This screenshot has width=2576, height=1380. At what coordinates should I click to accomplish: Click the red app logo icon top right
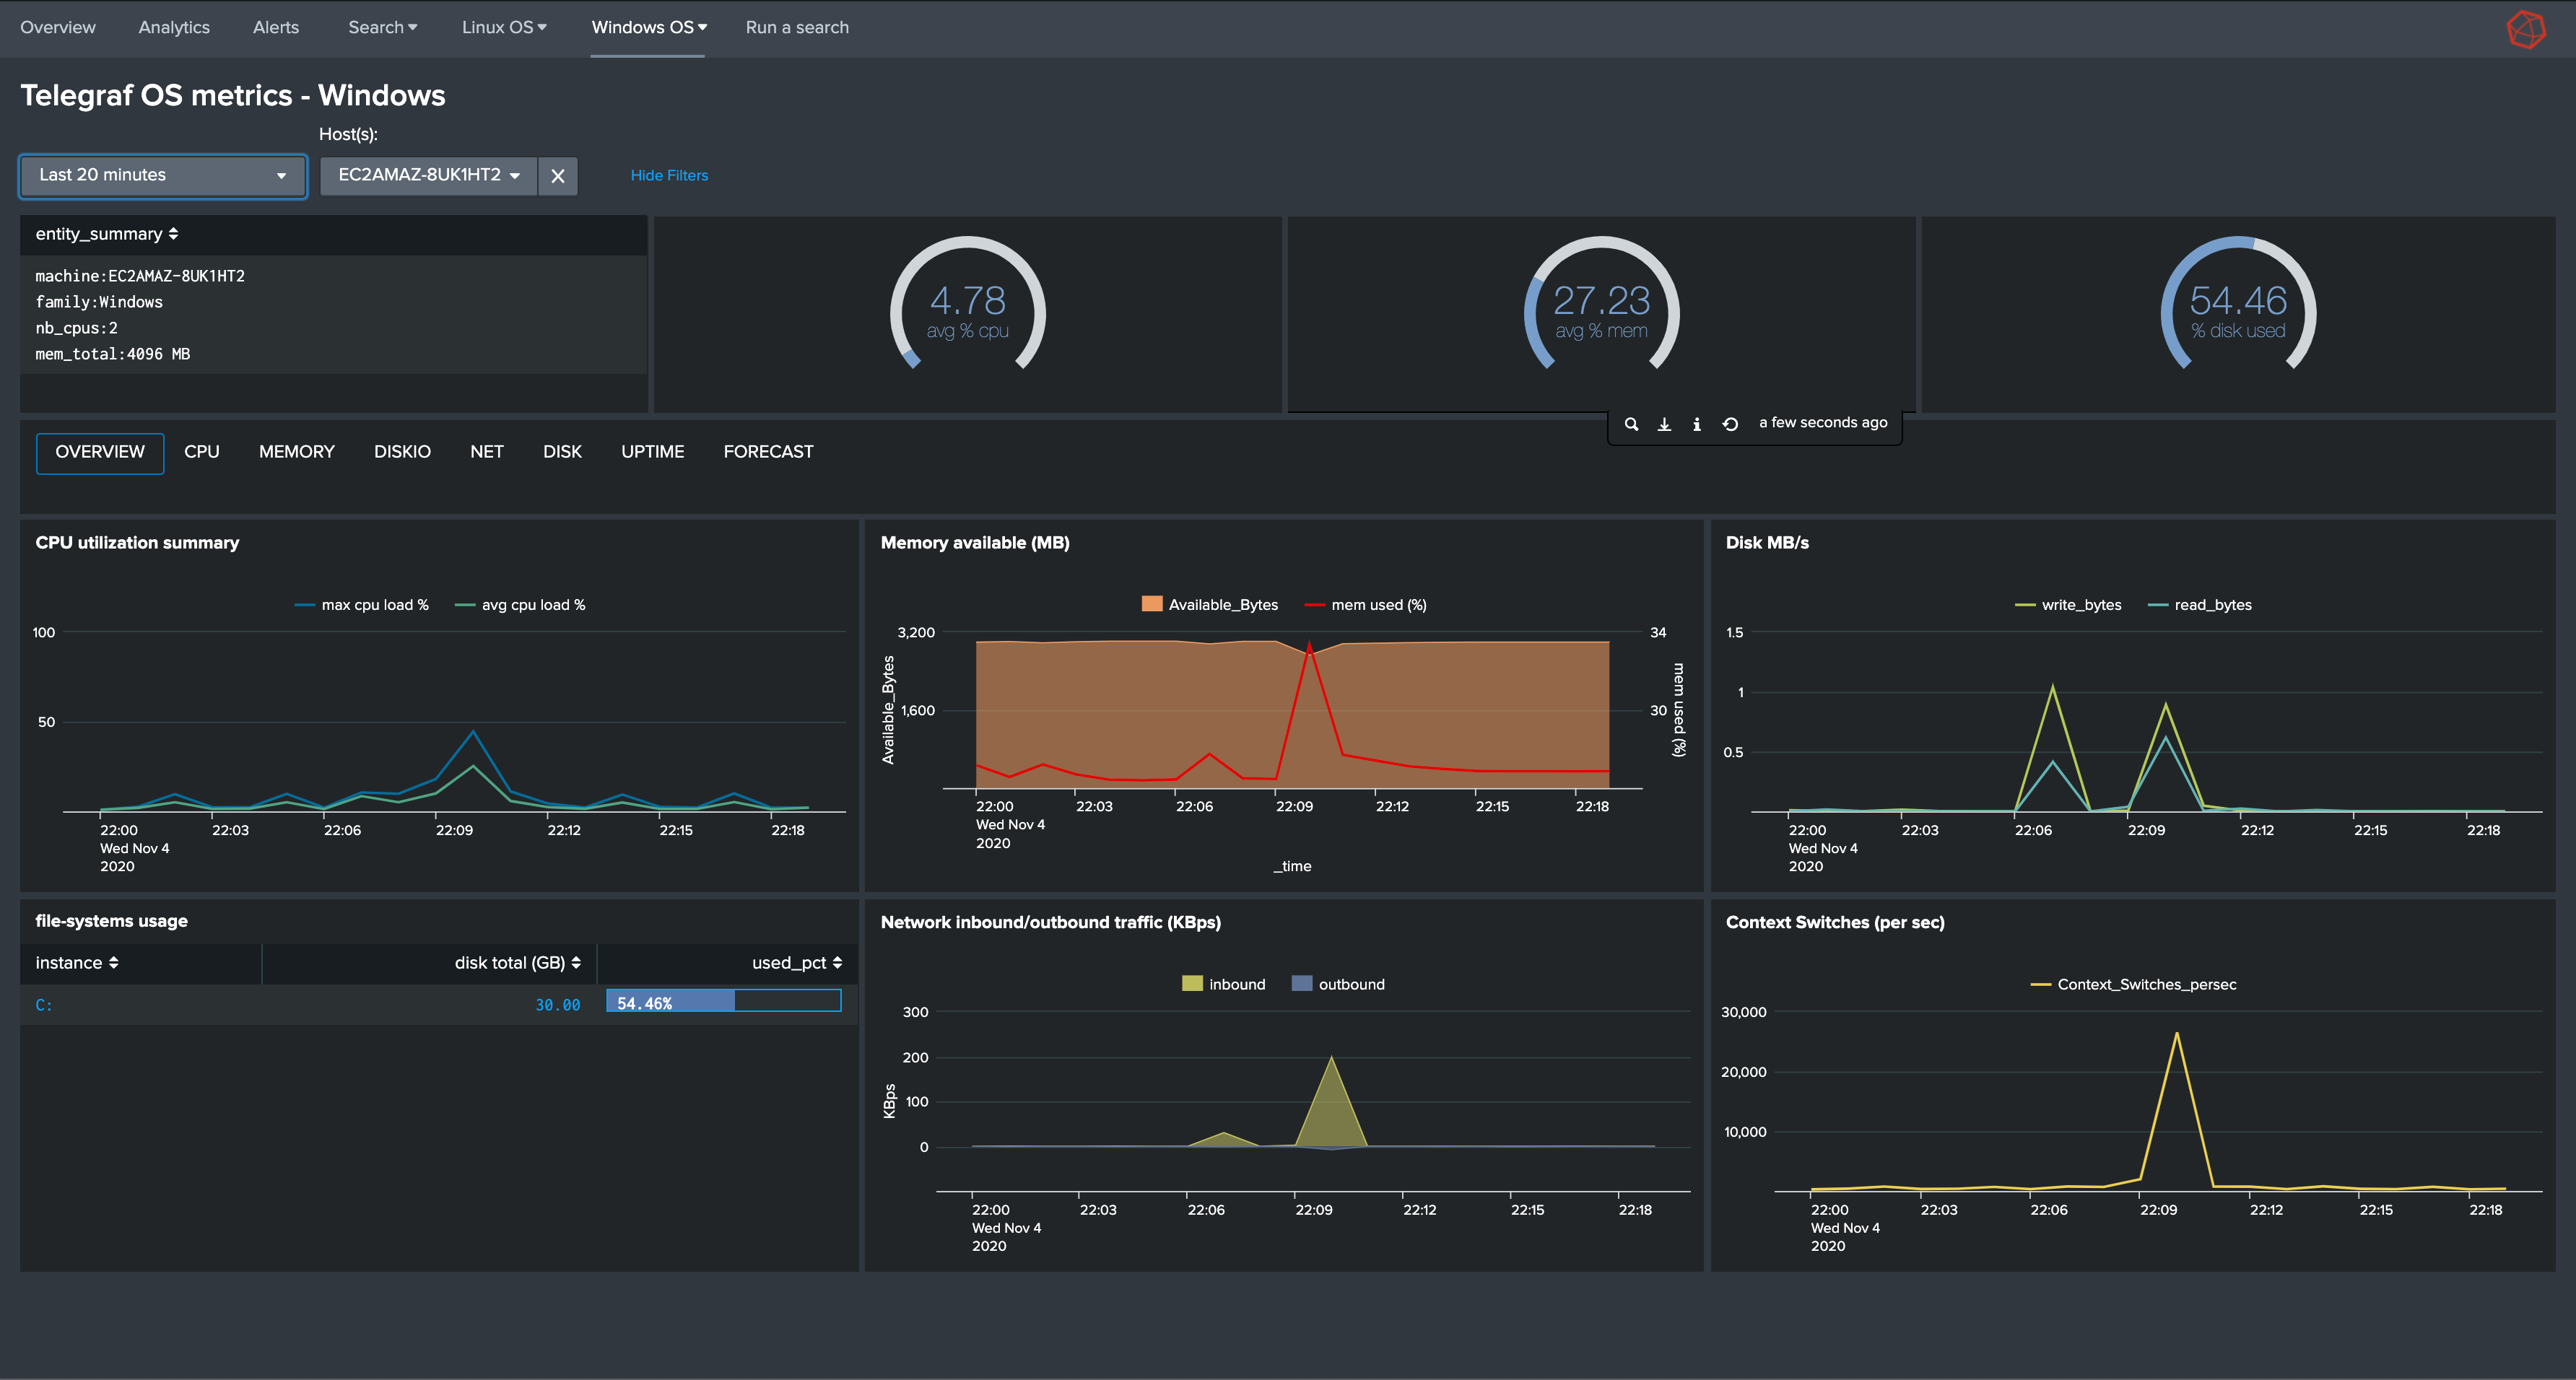pos(2525,29)
